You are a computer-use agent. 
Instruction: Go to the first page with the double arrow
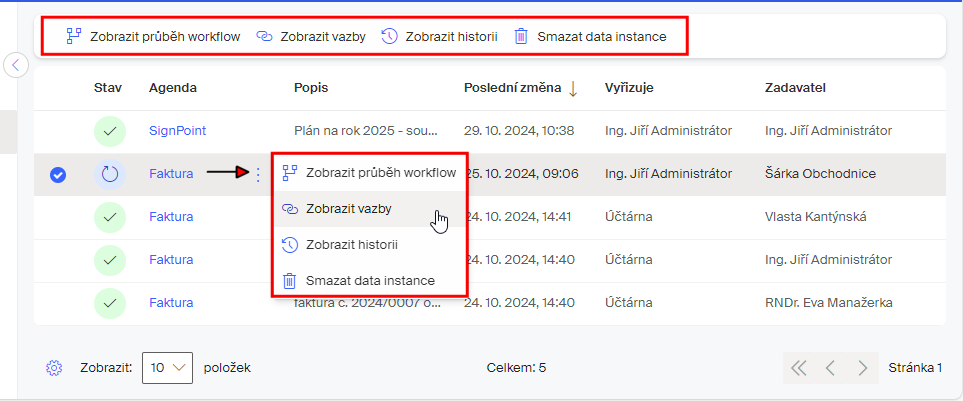(798, 368)
